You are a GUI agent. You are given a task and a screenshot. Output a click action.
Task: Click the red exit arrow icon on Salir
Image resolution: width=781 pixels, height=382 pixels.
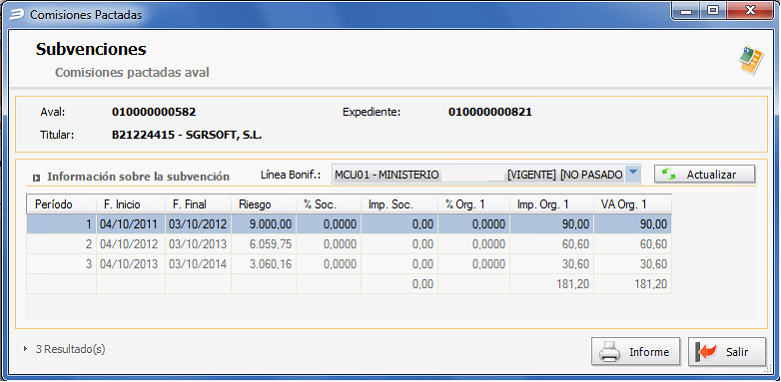coord(707,352)
